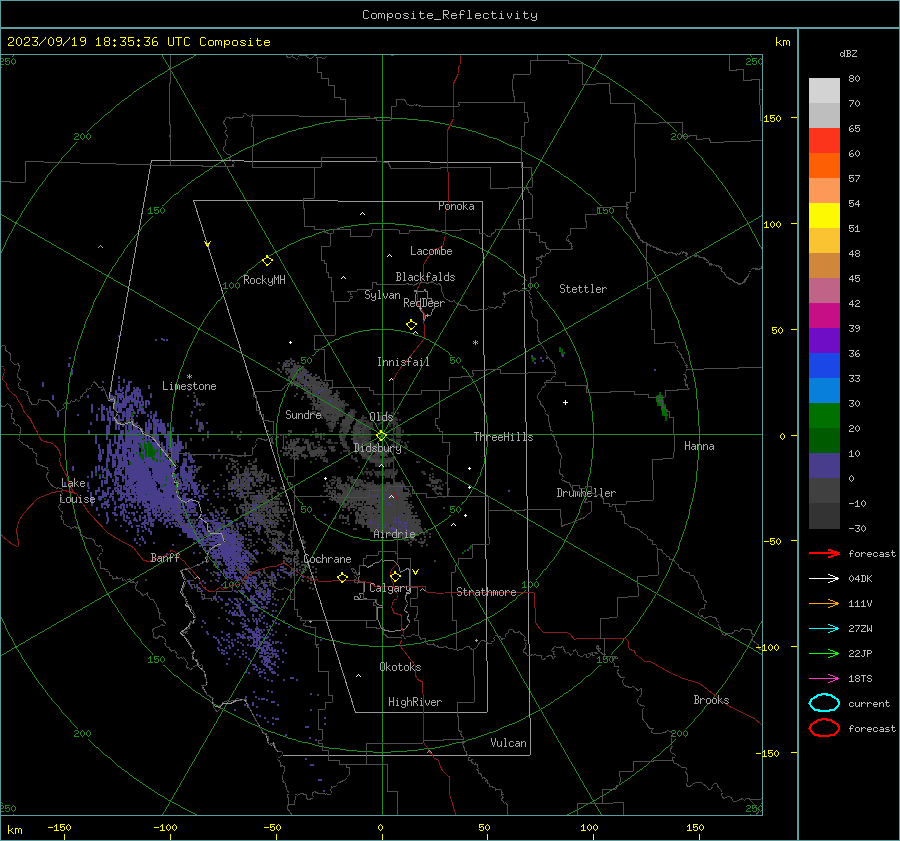
Task: Select the cyan 27ZW arrow icon
Action: [x=824, y=629]
